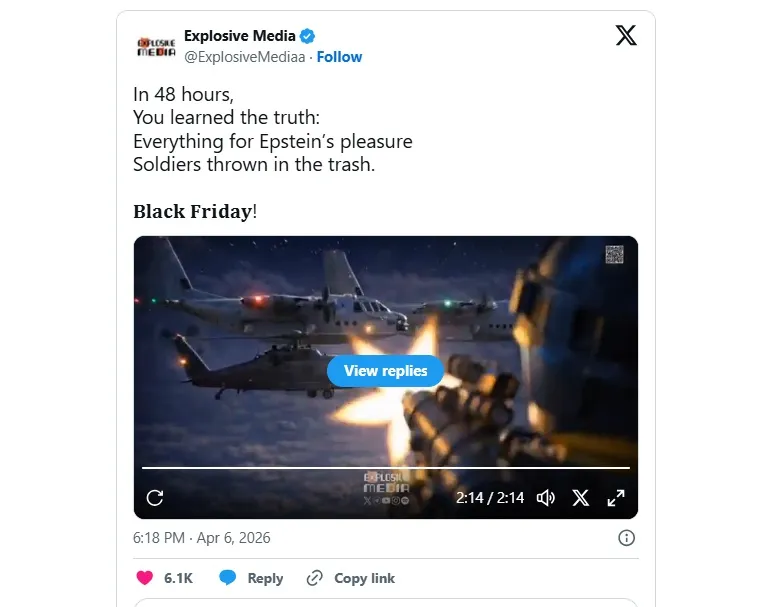Open the Explosive Media display name

click(240, 36)
